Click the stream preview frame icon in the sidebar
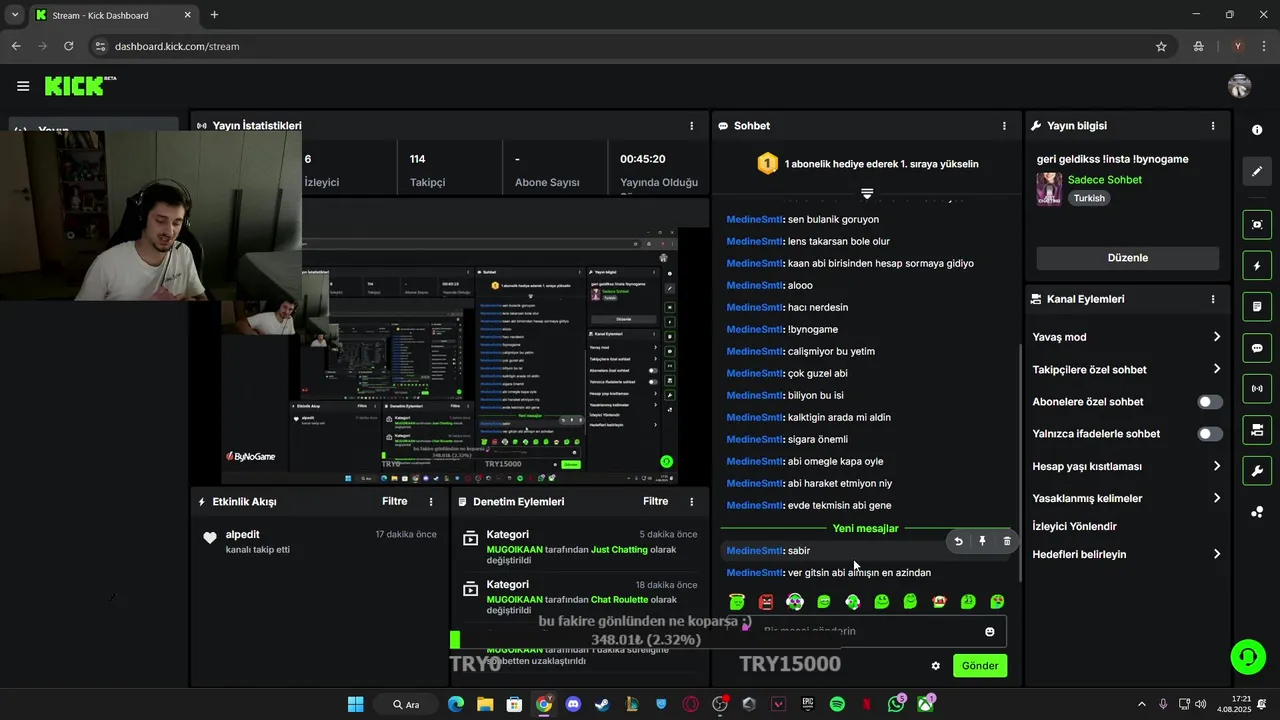The height and width of the screenshot is (720, 1280). tap(1257, 224)
